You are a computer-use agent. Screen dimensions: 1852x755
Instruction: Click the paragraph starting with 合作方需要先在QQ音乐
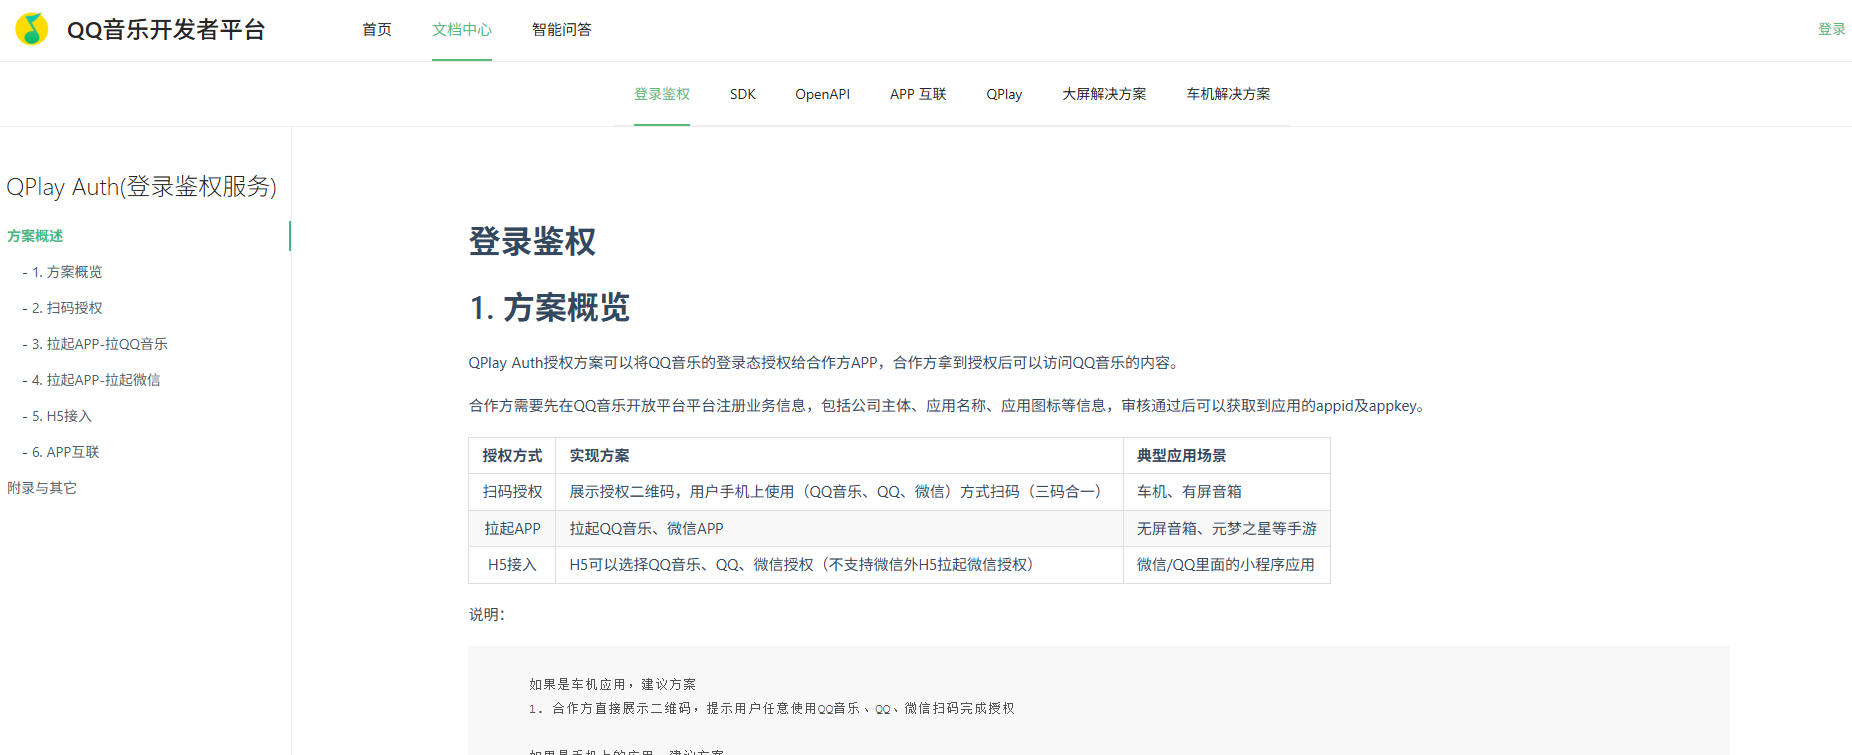pyautogui.click(x=950, y=406)
